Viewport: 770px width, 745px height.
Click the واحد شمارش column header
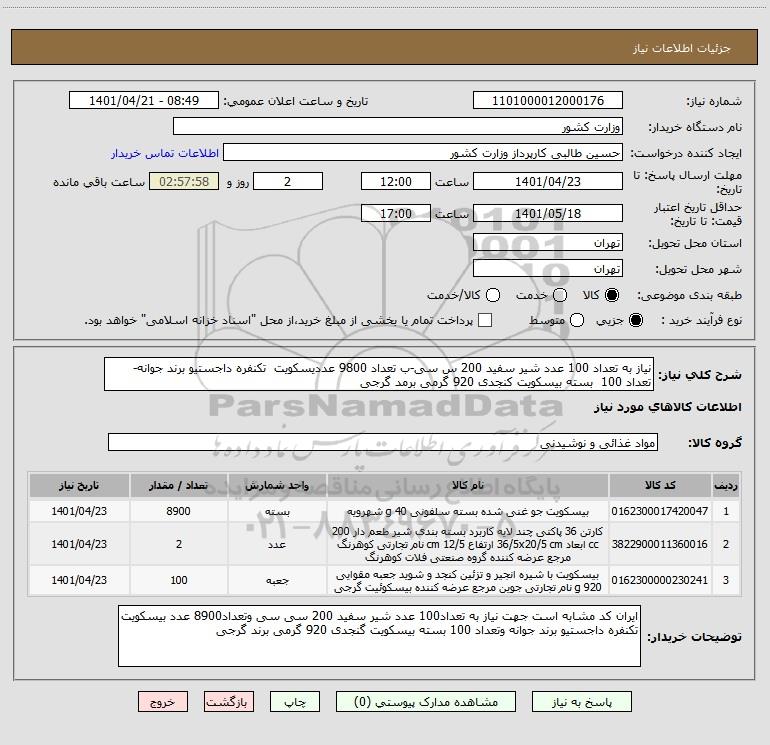(x=277, y=485)
